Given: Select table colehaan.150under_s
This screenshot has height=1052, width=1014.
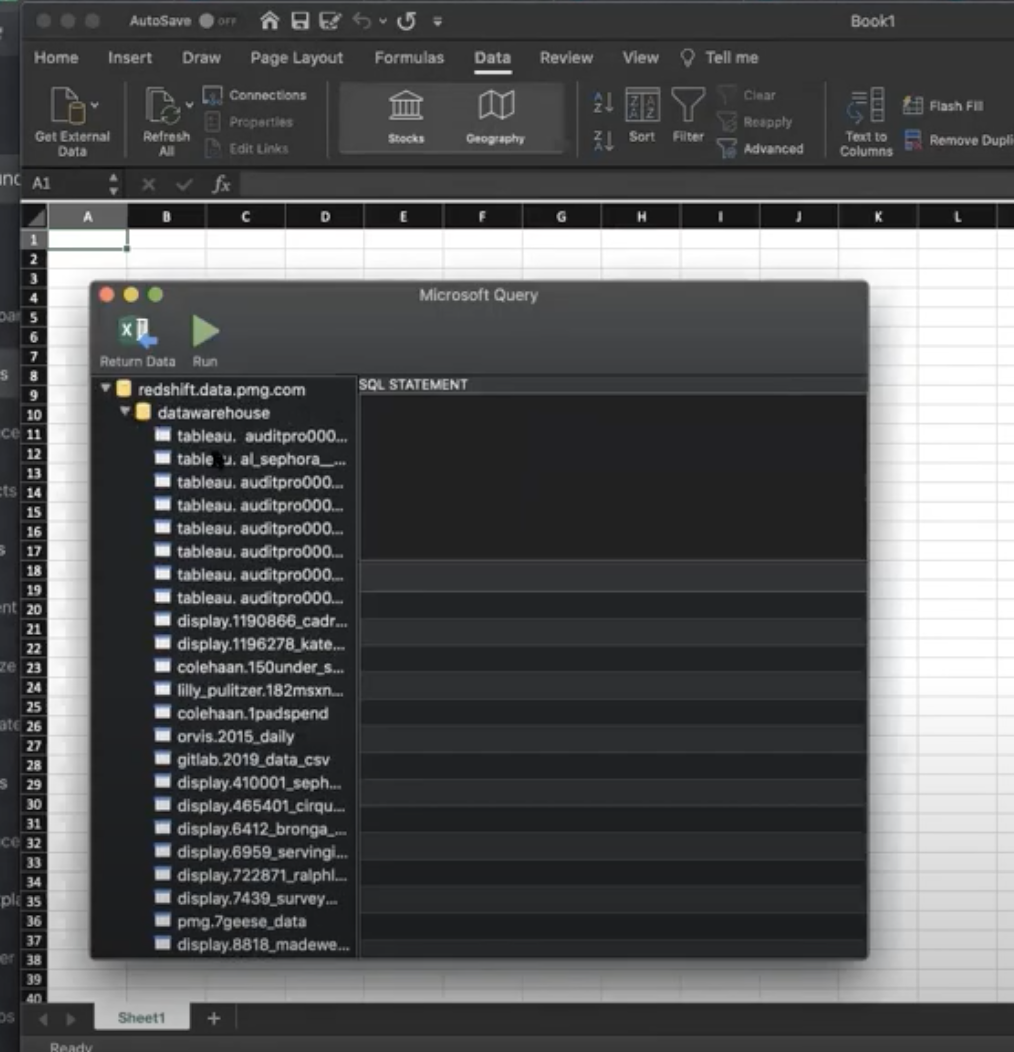Looking at the screenshot, I should (x=249, y=668).
